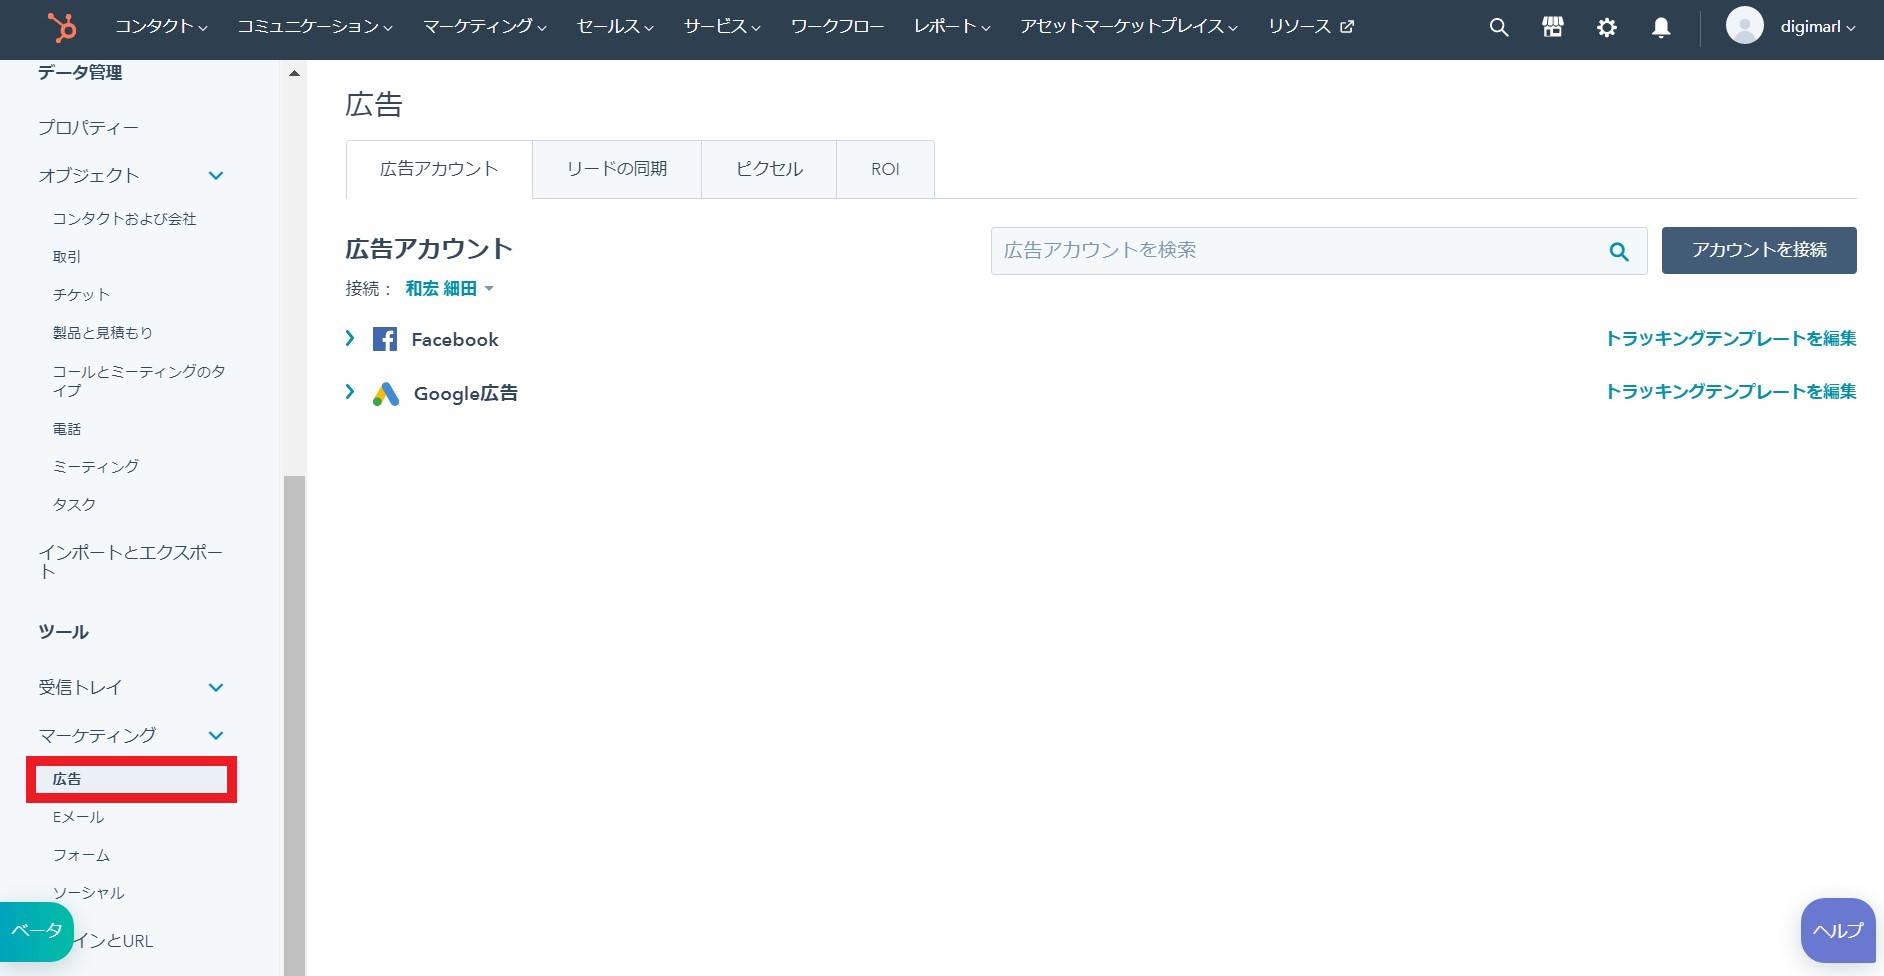Click the search icon in ad account field
The image size is (1884, 976).
[x=1619, y=252]
